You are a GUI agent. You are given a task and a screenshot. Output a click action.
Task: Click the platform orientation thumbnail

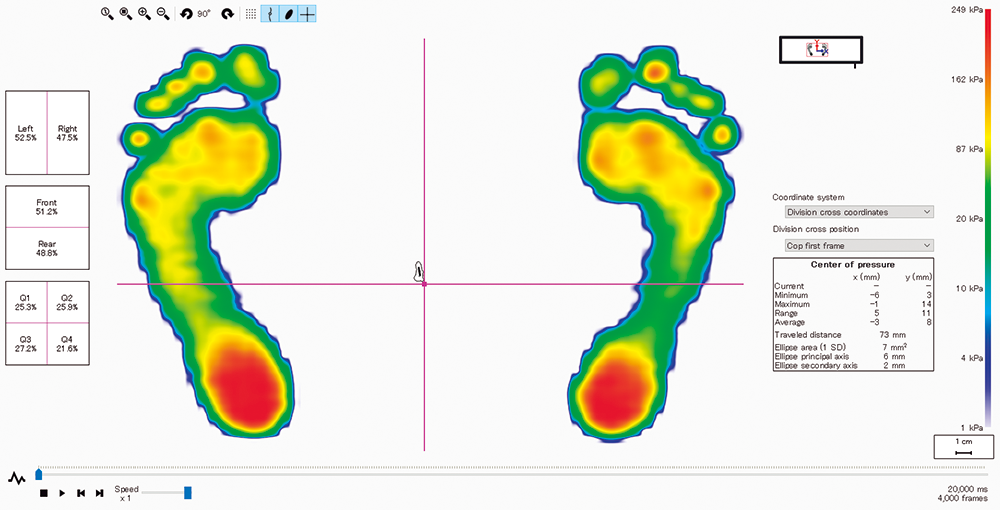[x=819, y=48]
